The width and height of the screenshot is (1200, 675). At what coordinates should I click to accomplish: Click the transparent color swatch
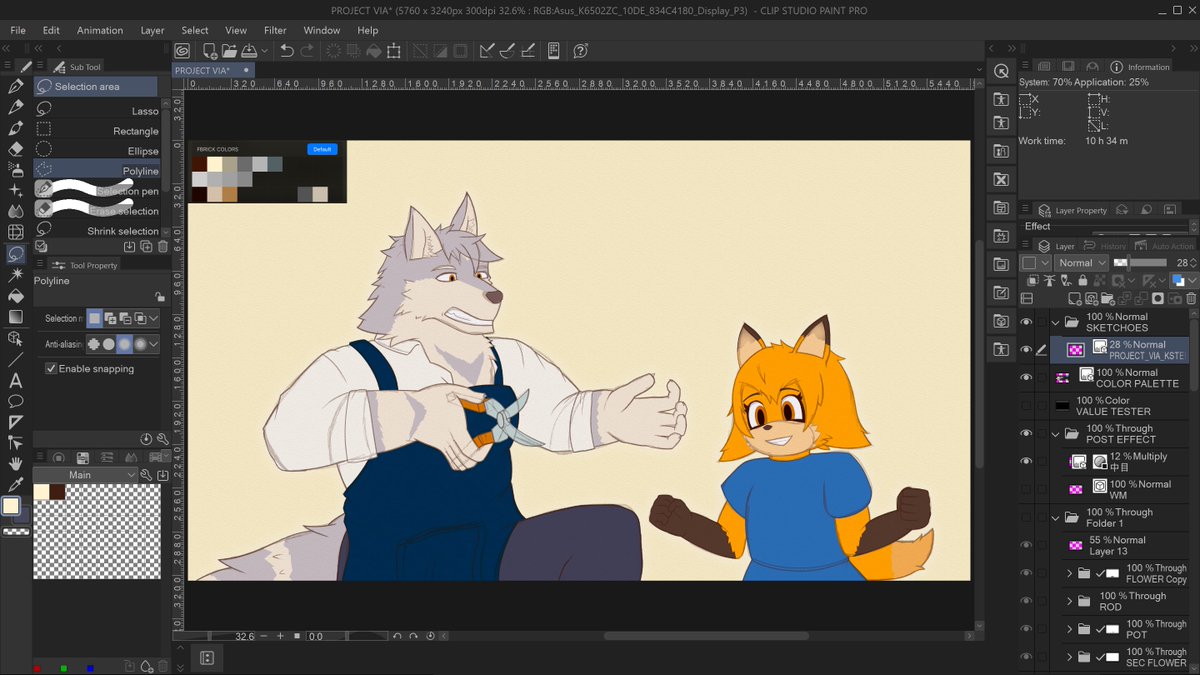(15, 531)
